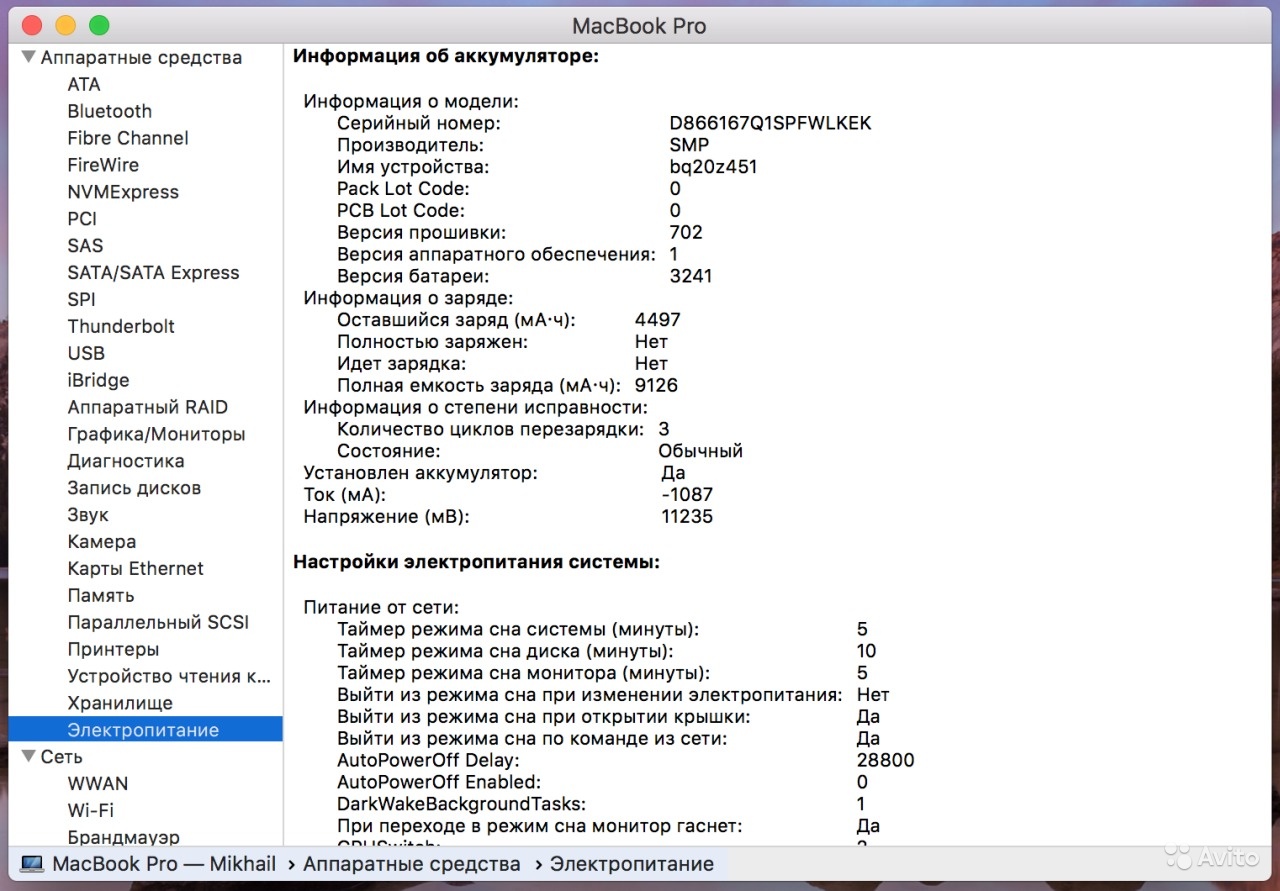Click current value -1087
The image size is (1280, 891).
687,495
